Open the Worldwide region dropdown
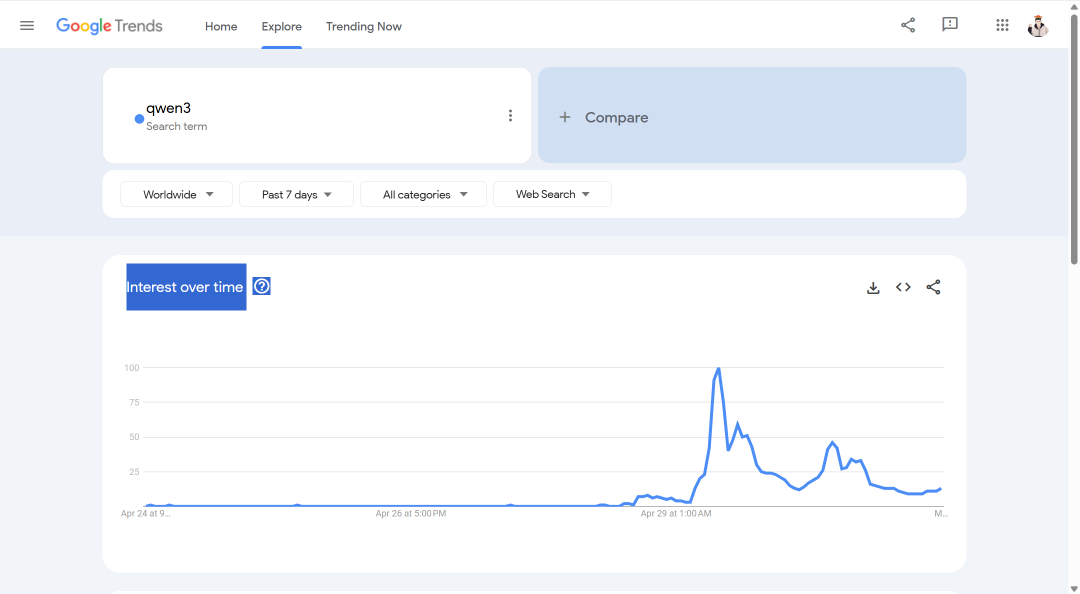Viewport: 1080px width, 594px height. click(176, 194)
